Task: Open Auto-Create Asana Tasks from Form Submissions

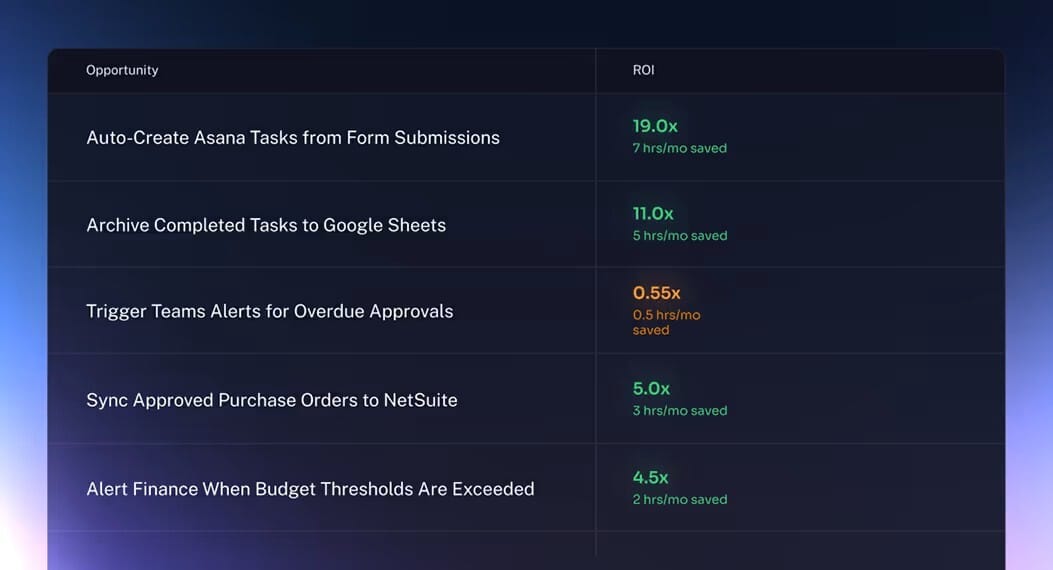Action: click(293, 138)
